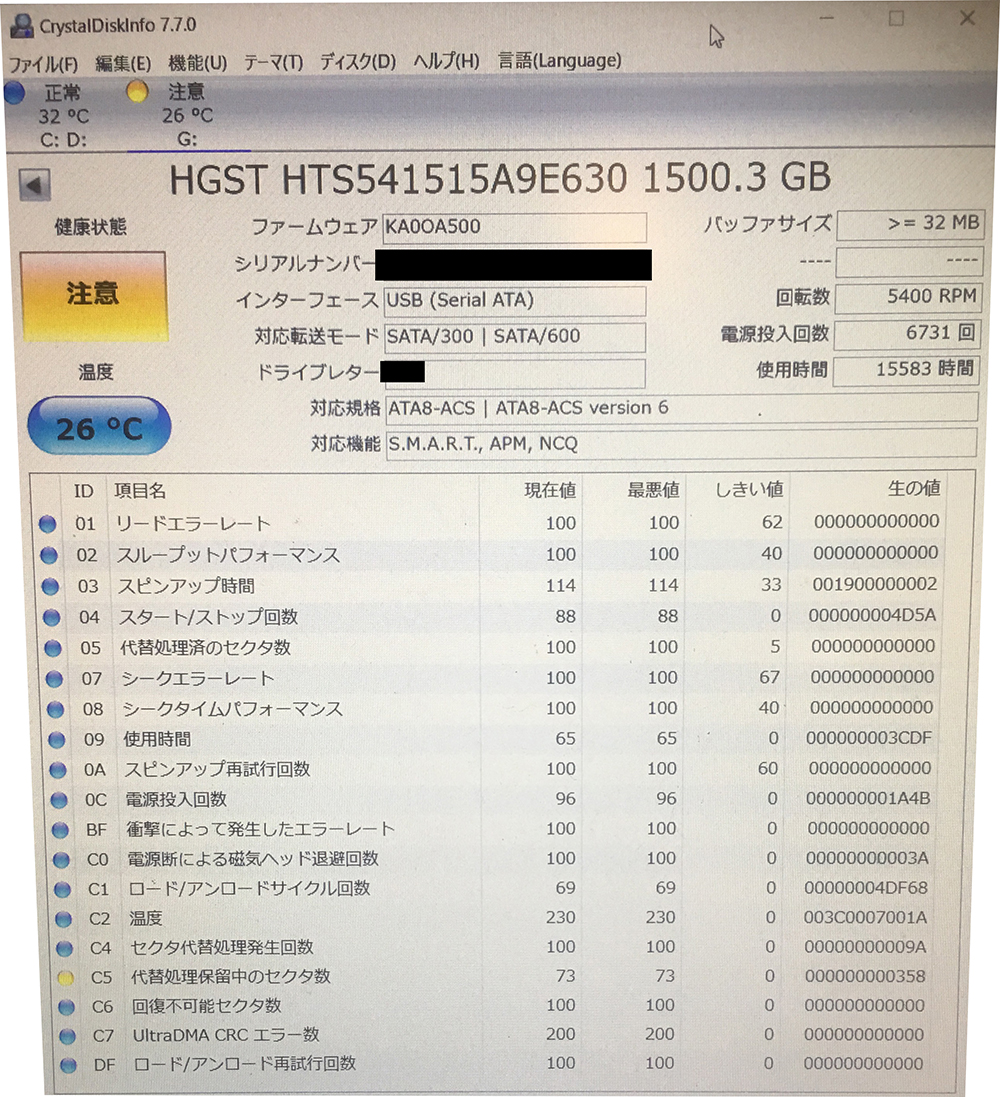Open the ディスク(D) menu
1000x1097 pixels.
(x=357, y=61)
